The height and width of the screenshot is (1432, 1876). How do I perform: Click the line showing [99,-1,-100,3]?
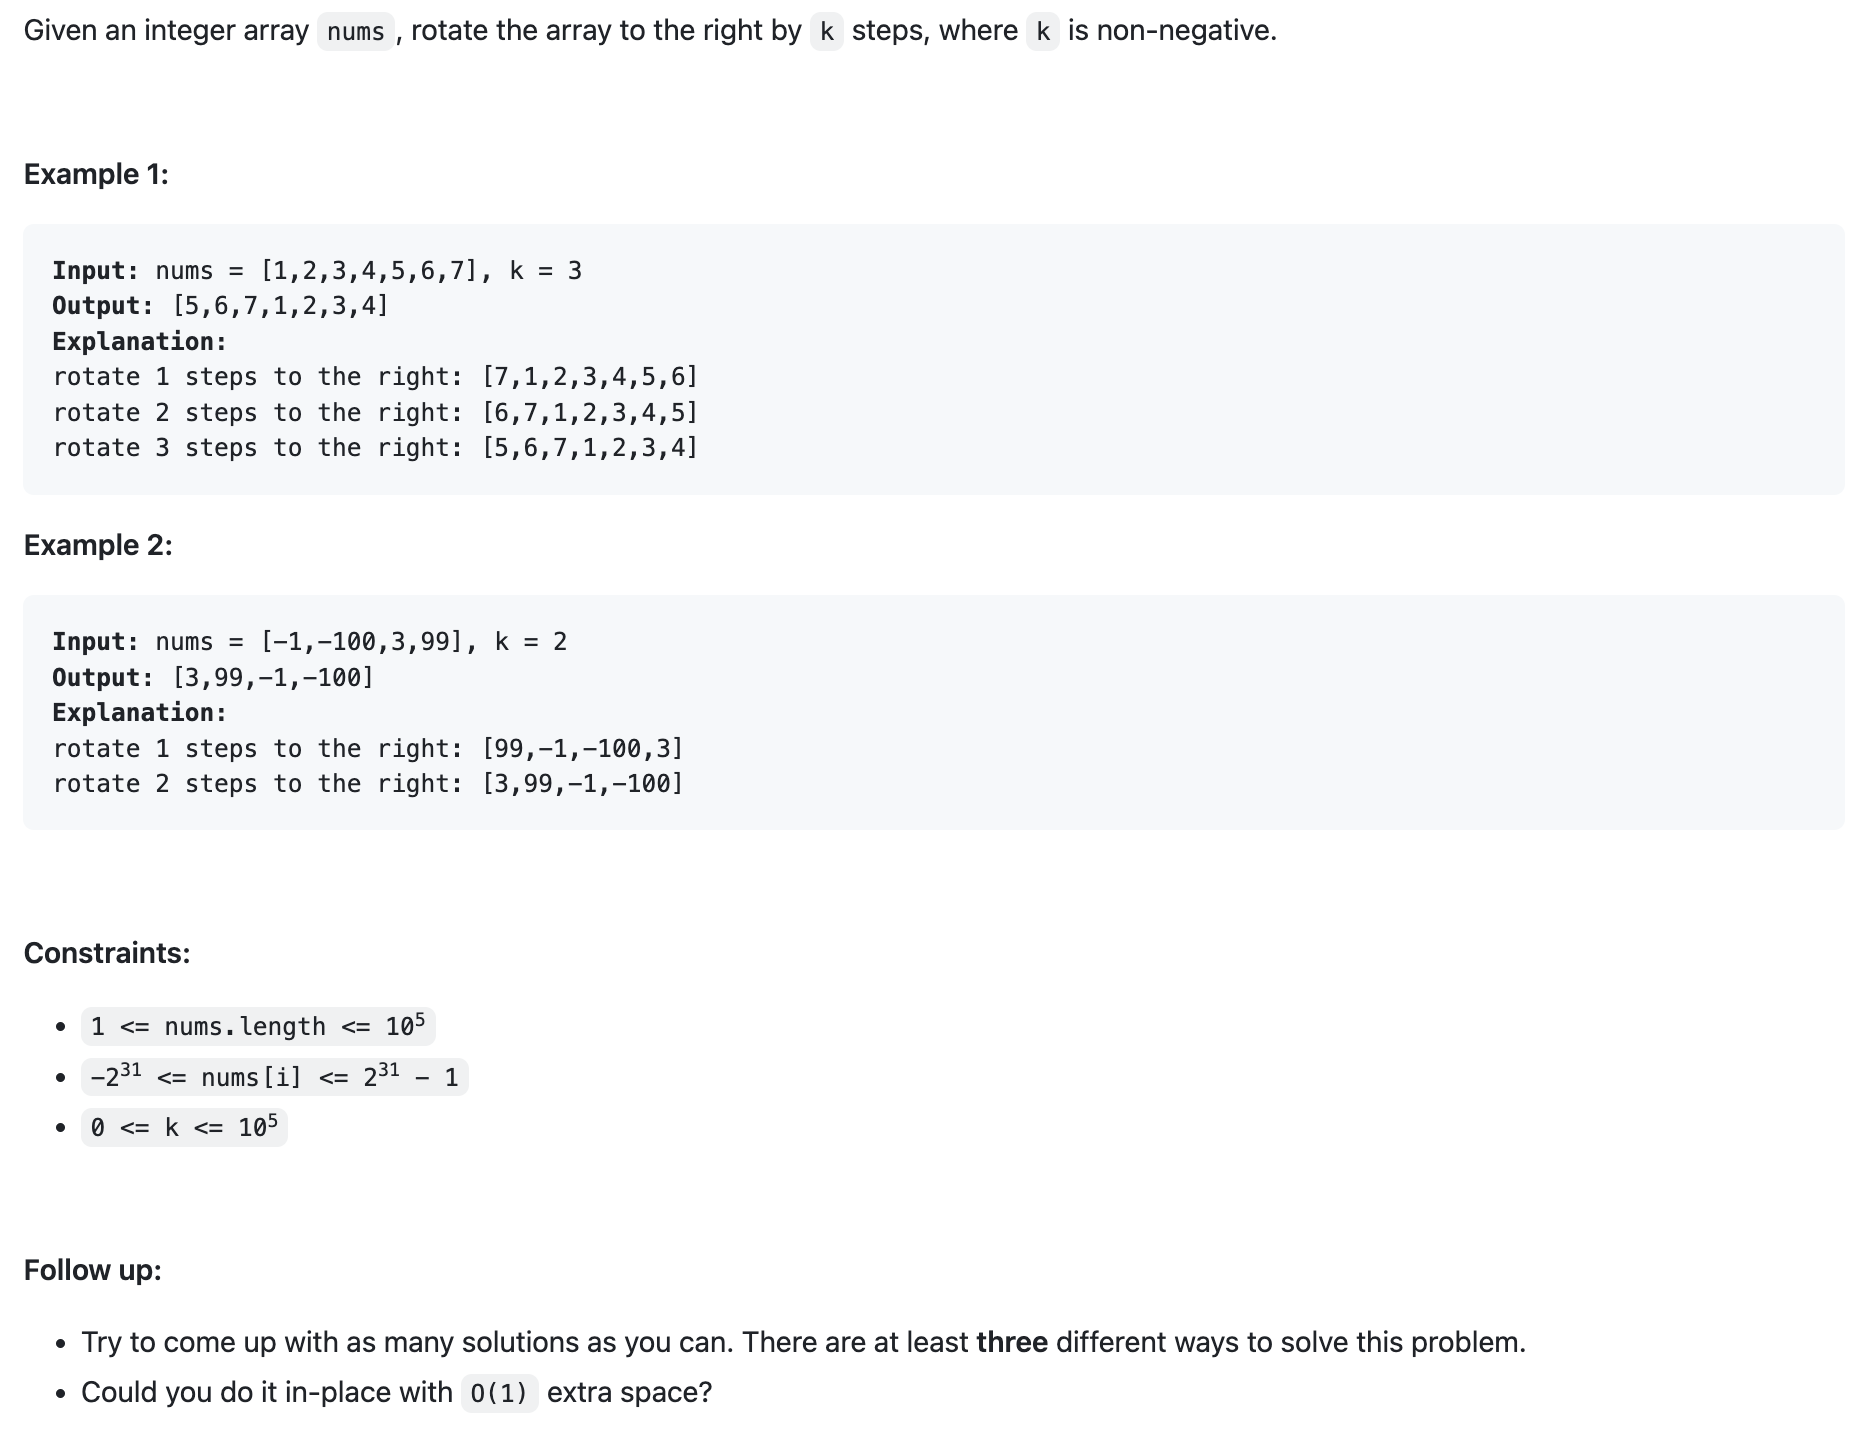368,749
